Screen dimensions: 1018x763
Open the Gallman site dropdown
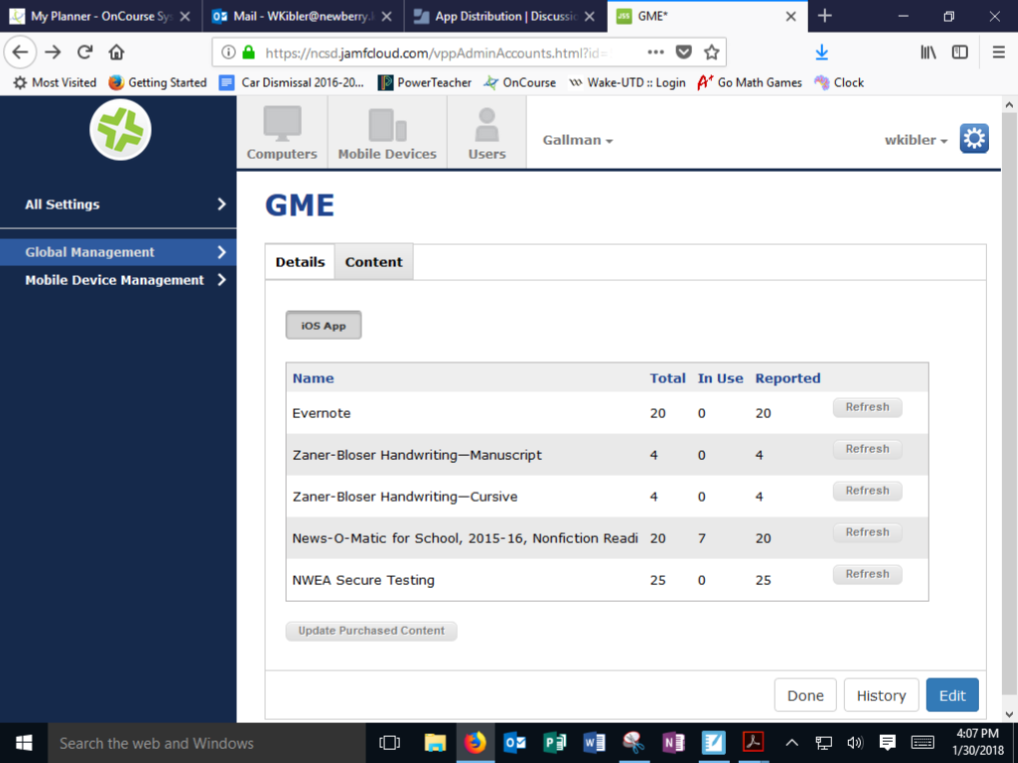click(x=578, y=140)
